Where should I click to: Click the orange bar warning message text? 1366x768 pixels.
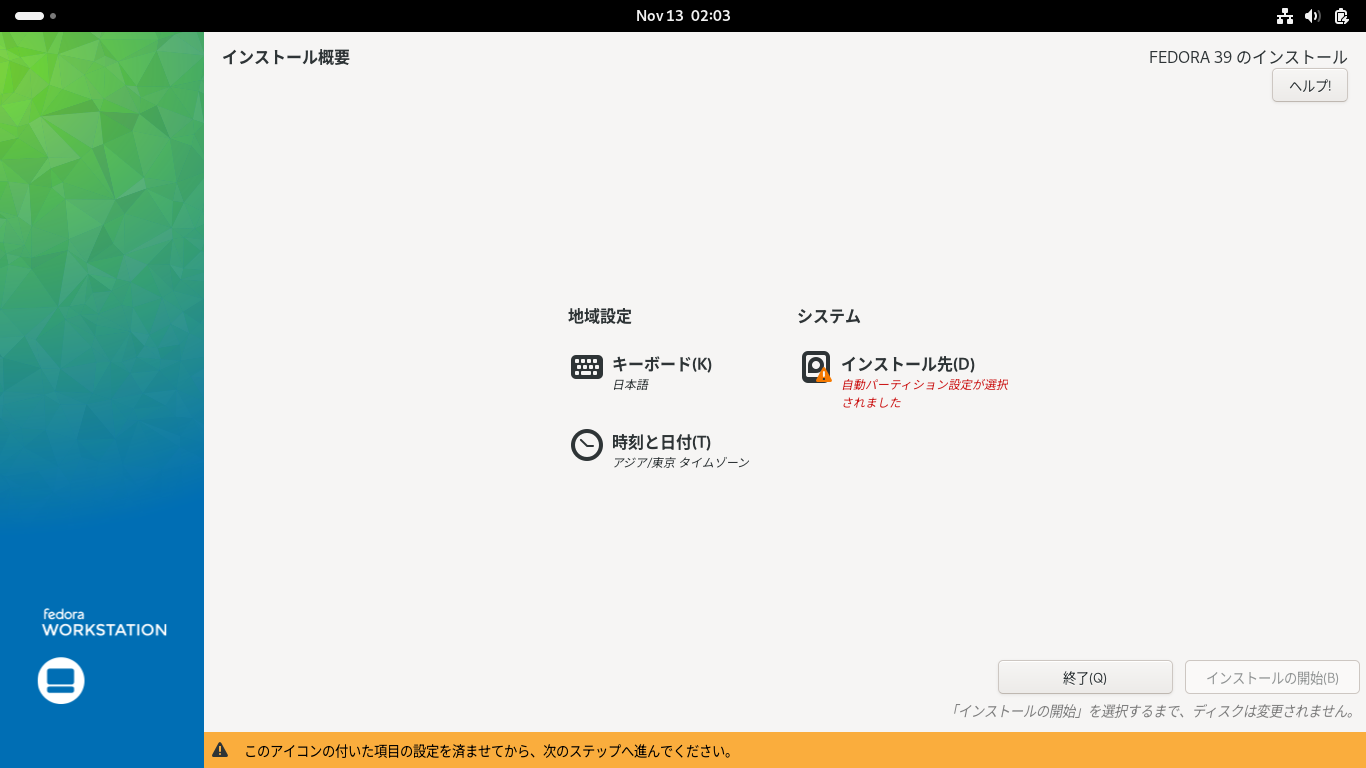coord(490,750)
